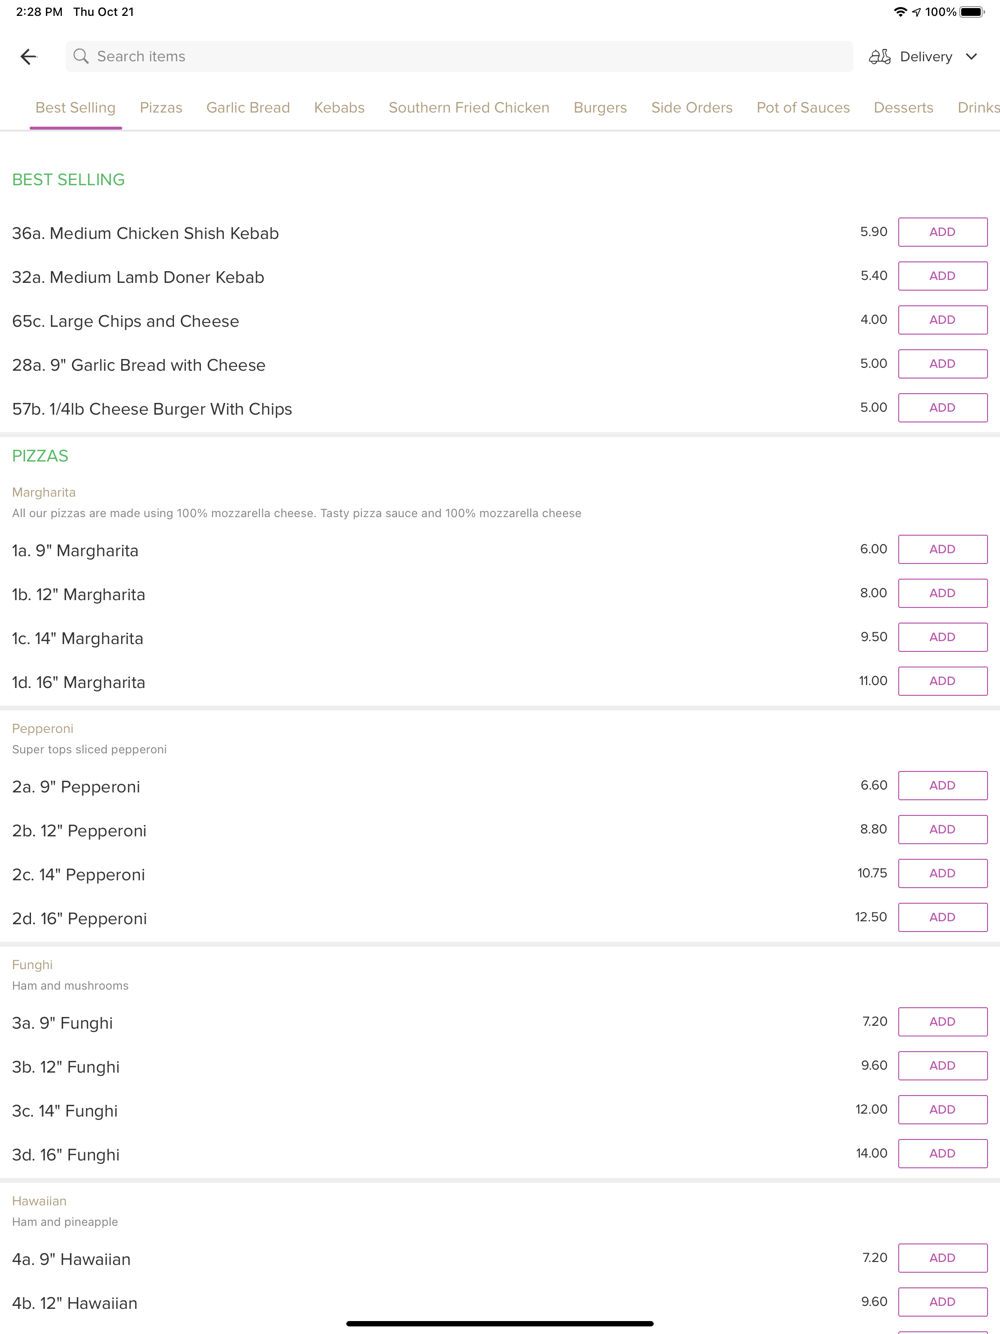
Task: Tap the battery status icon
Action: (972, 12)
